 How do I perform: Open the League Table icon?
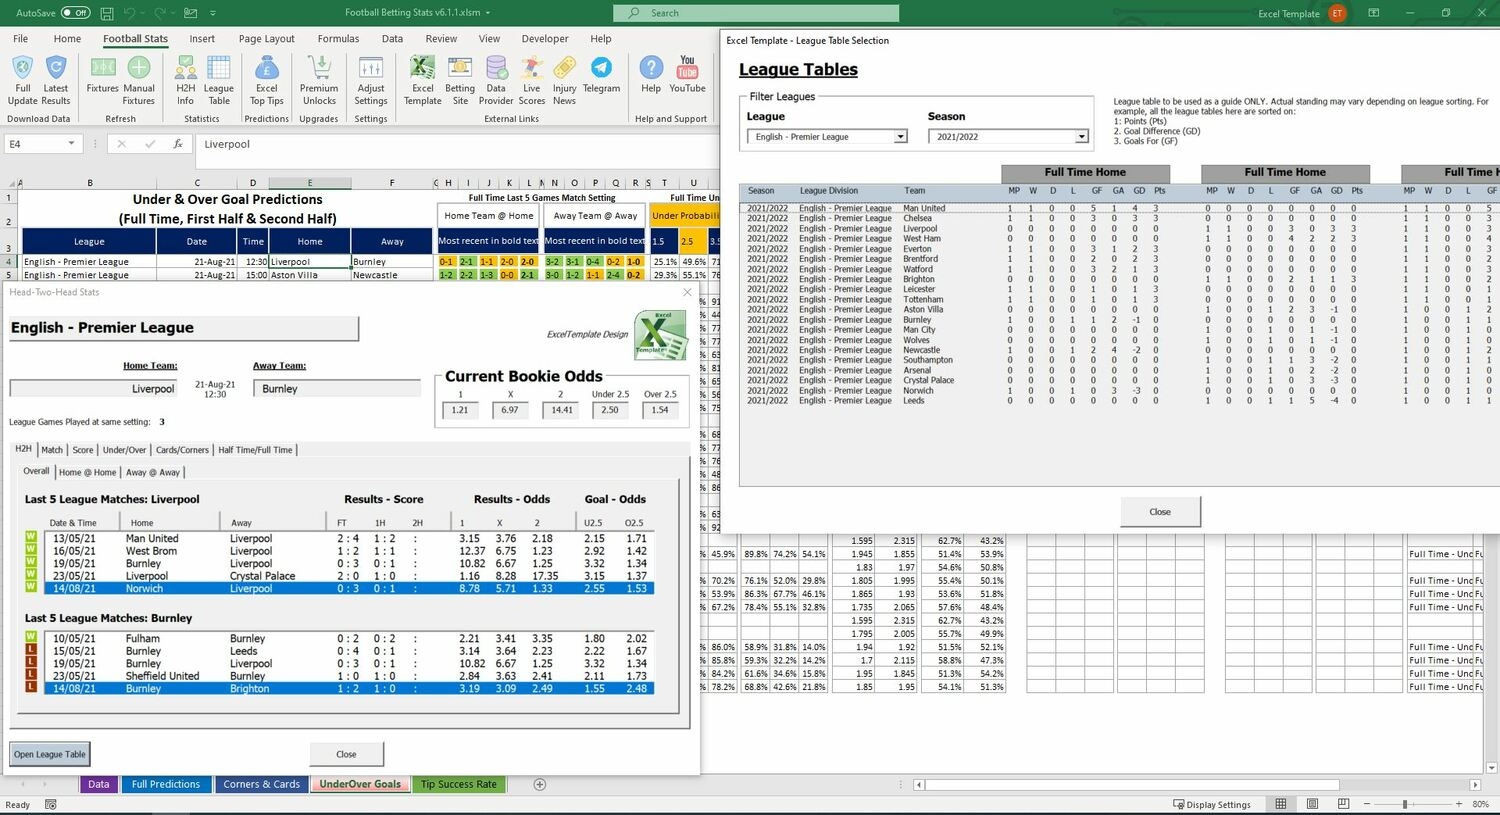coord(219,80)
